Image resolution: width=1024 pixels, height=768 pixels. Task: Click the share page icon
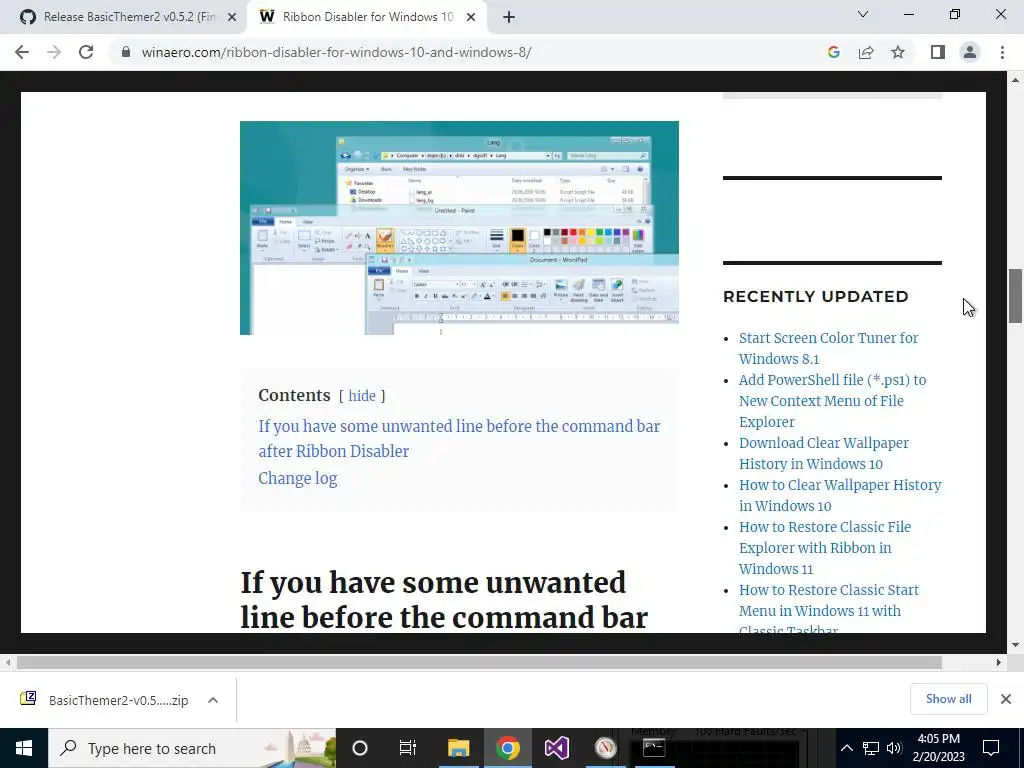coord(866,52)
